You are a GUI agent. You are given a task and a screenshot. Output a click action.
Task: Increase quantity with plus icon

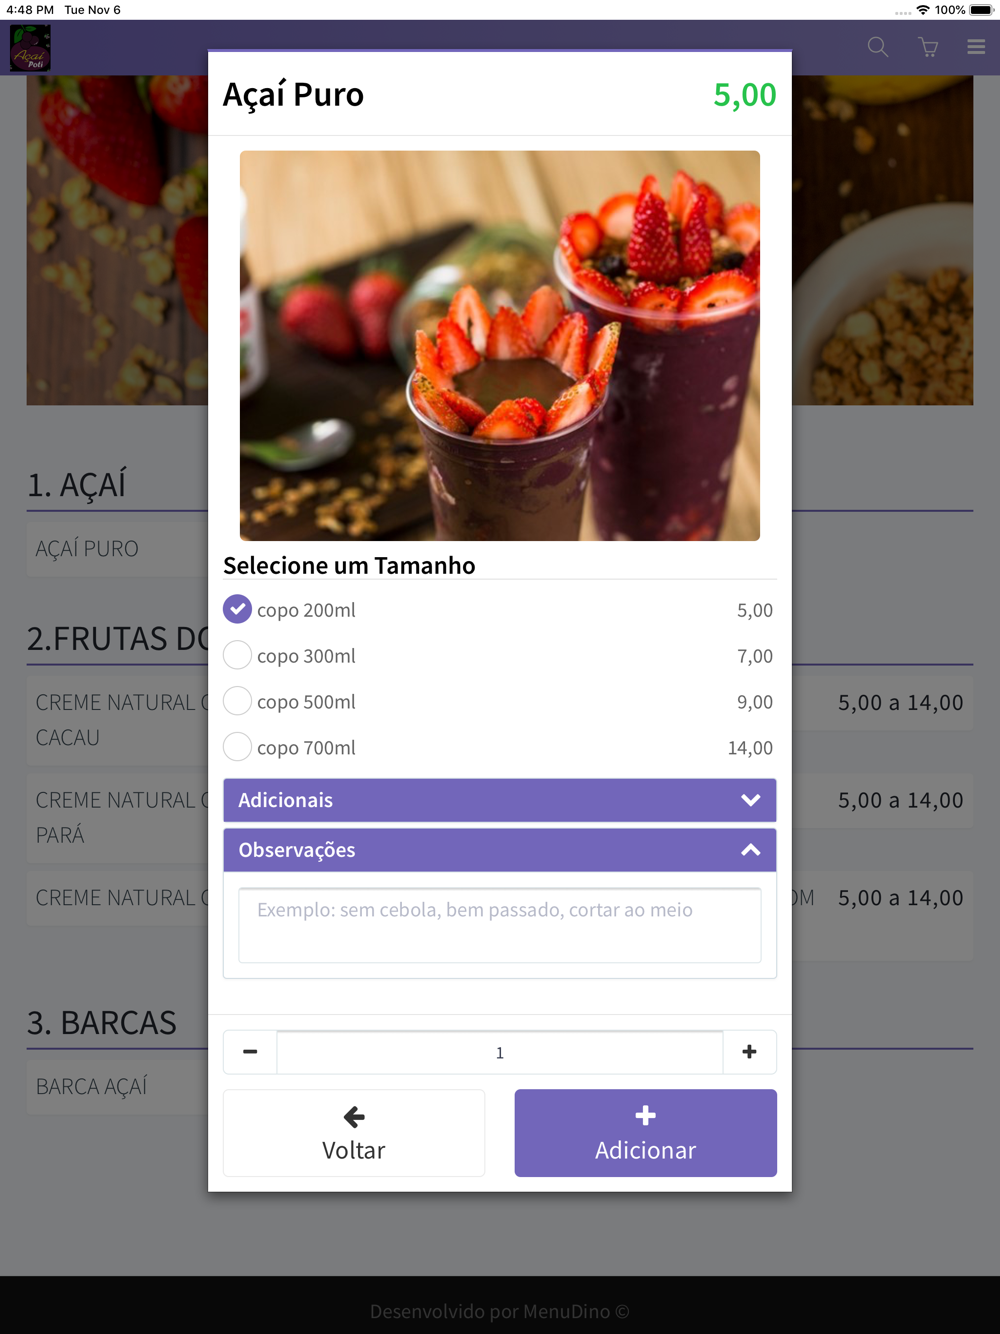point(749,1052)
